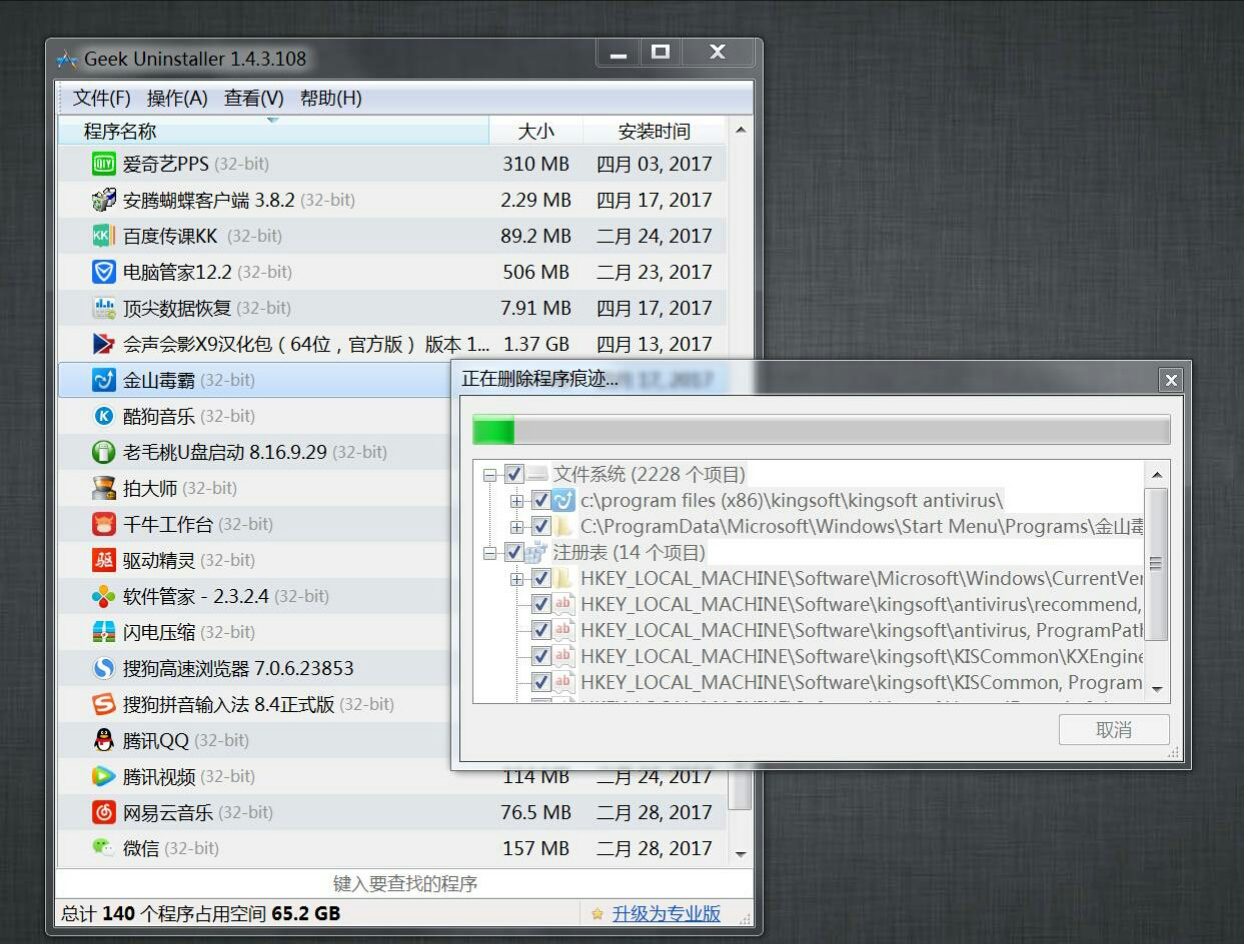This screenshot has width=1244, height=944.
Task: Open the 帮助(H) menu
Action: pos(331,98)
